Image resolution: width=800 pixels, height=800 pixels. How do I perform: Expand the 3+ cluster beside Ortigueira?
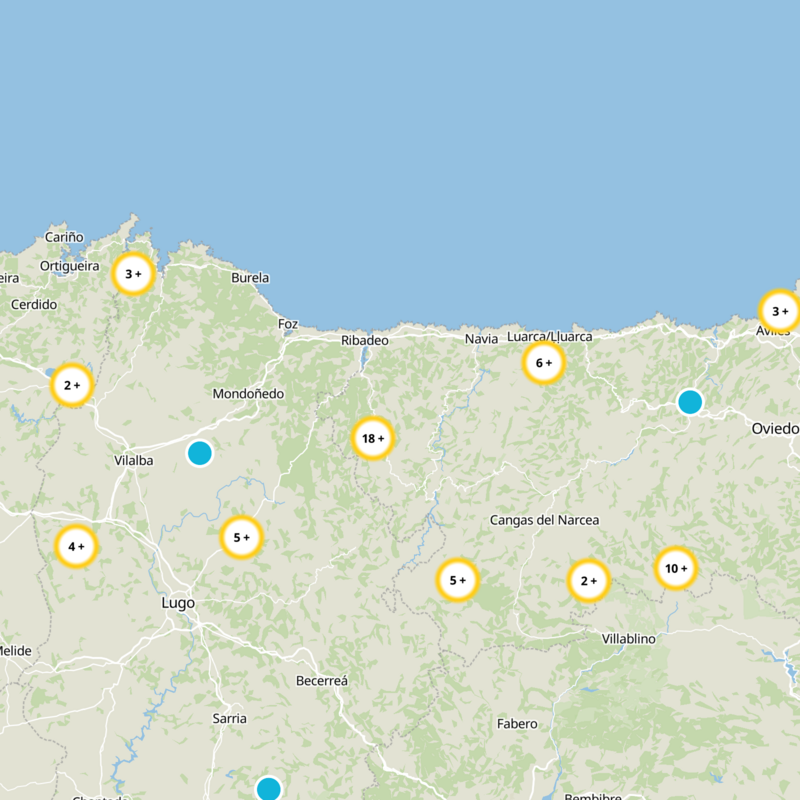tap(133, 274)
